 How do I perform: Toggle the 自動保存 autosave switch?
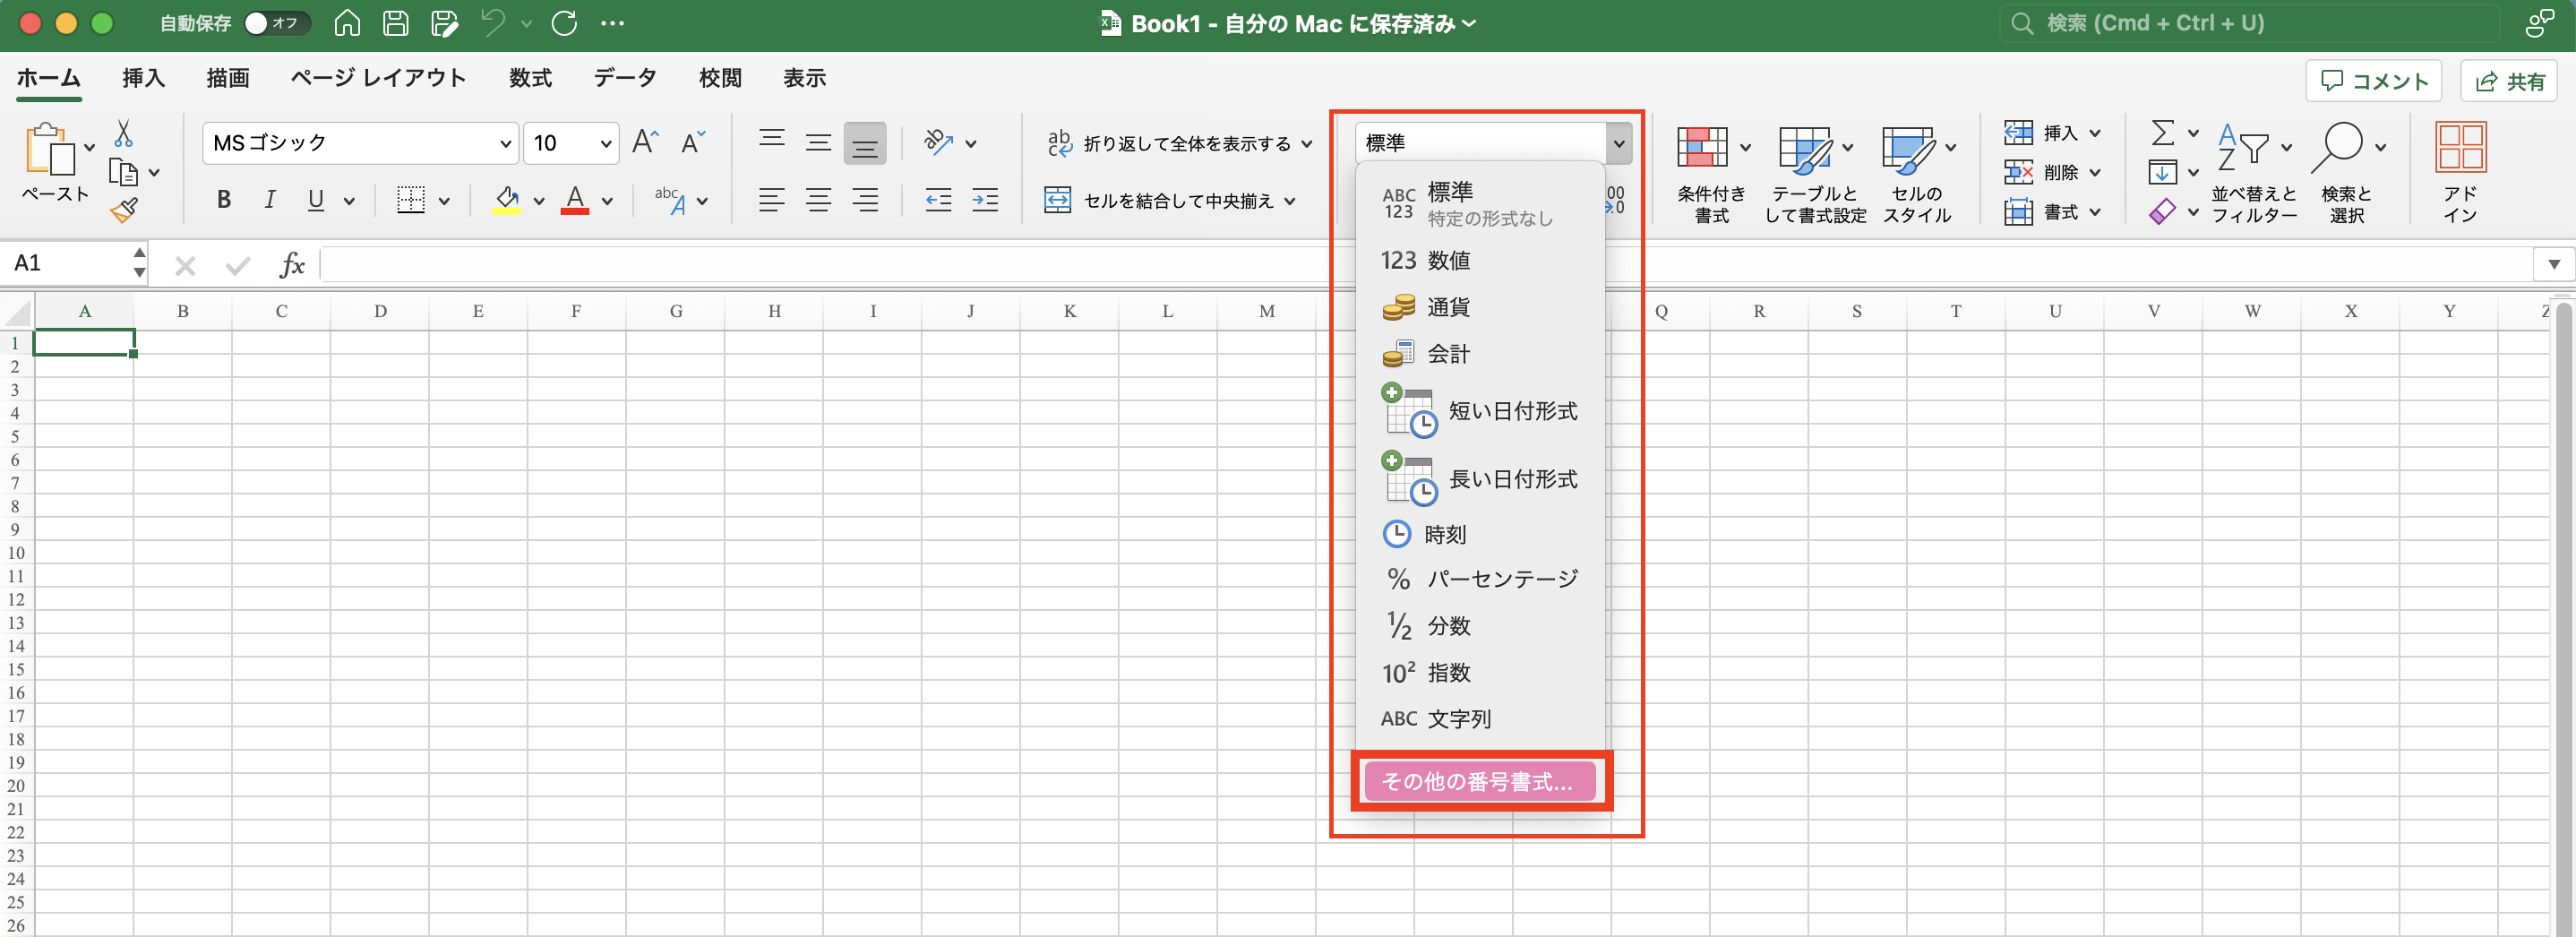(x=276, y=23)
